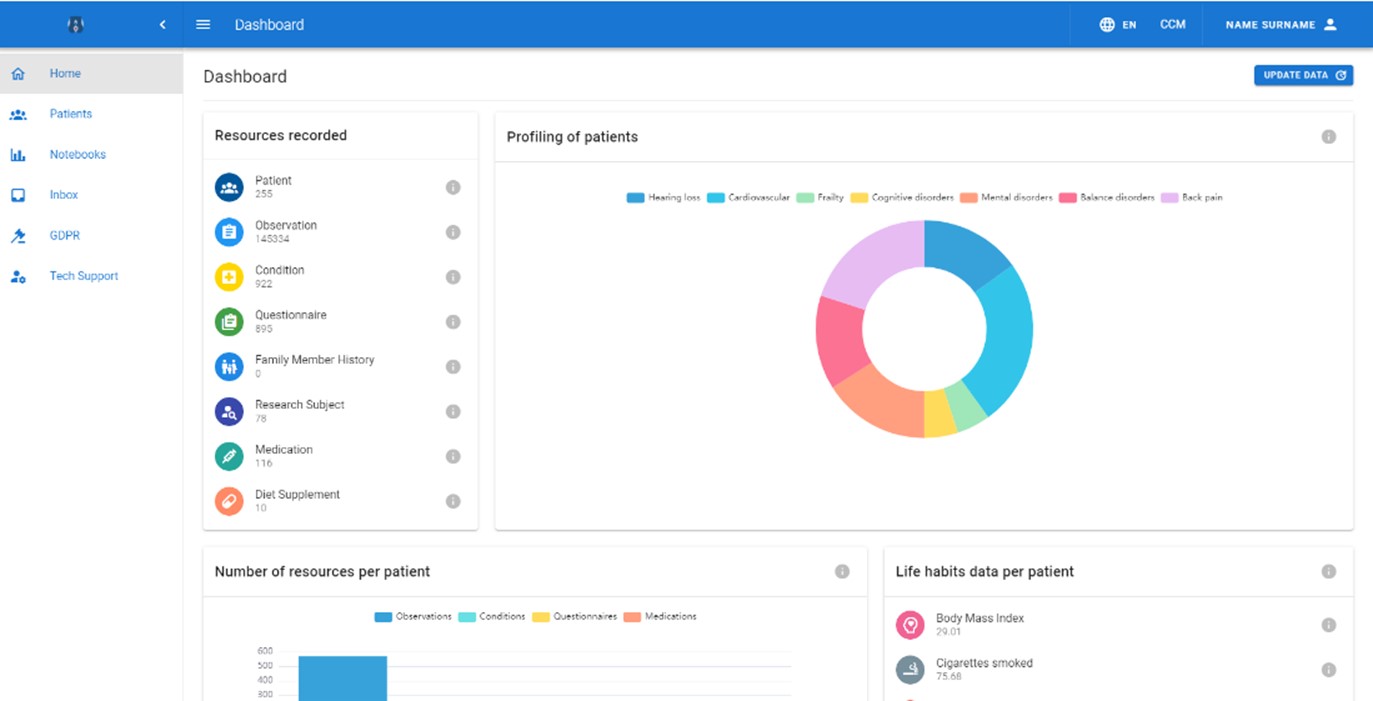Viewport: 1373px width, 701px height.
Task: Click the app logo in header
Action: tap(75, 25)
